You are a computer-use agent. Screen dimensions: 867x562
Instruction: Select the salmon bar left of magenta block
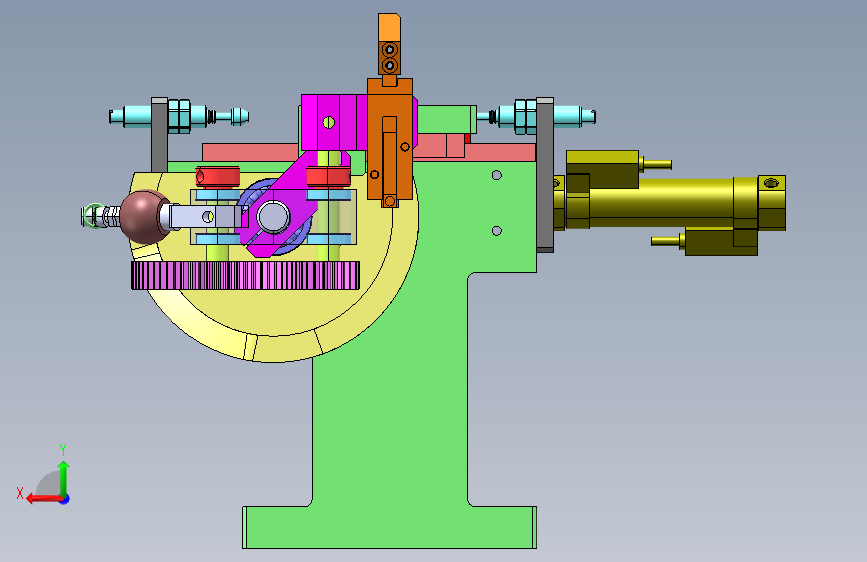[x=250, y=152]
